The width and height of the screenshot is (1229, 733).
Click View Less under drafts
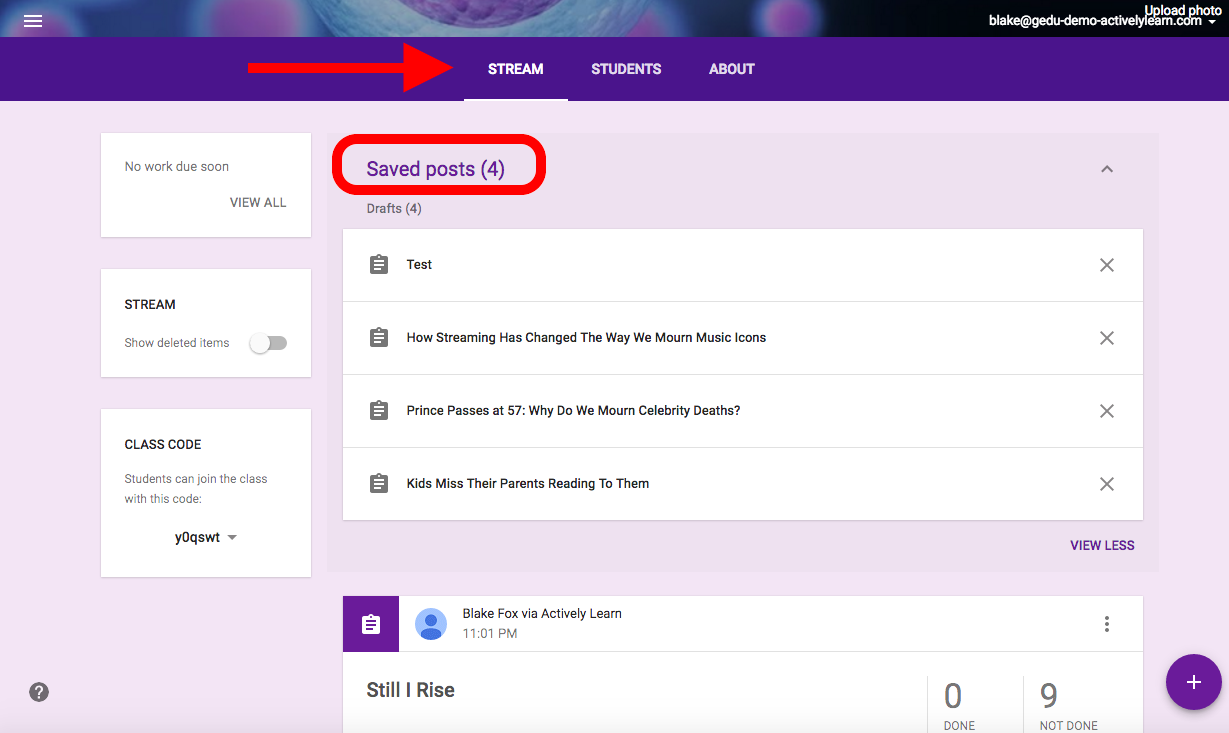point(1102,546)
